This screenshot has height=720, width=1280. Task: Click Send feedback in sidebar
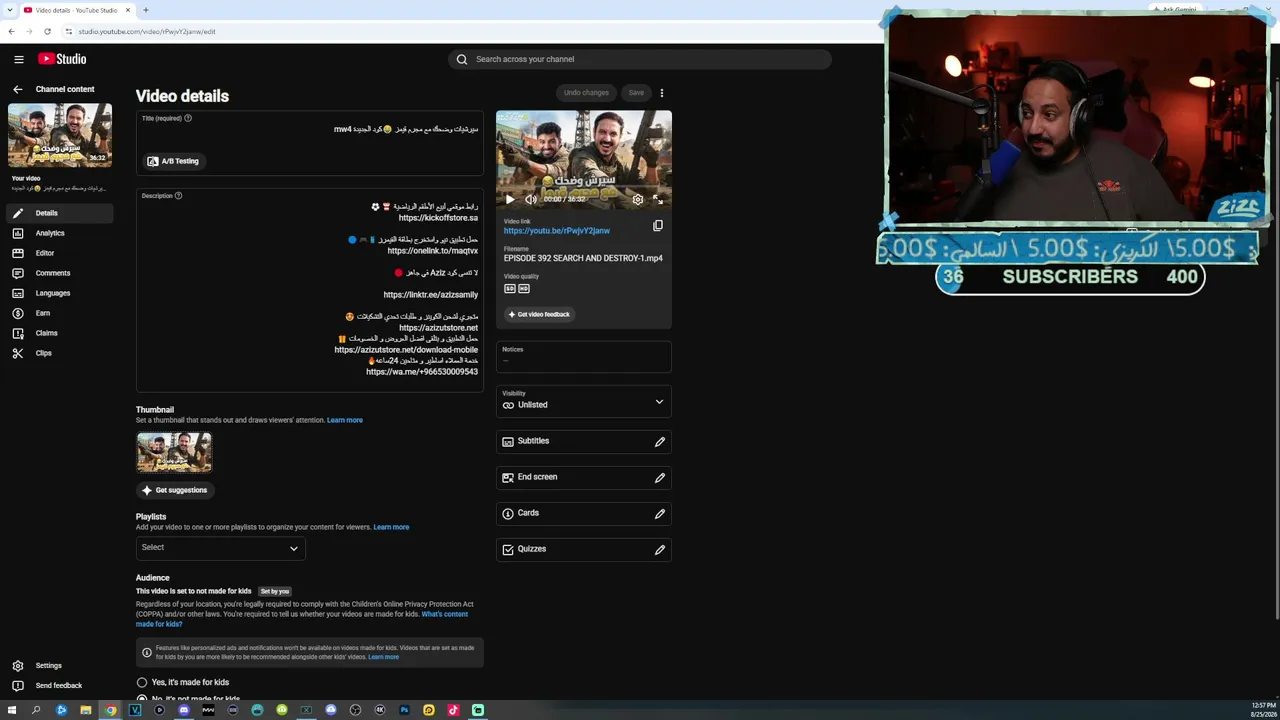pyautogui.click(x=58, y=685)
